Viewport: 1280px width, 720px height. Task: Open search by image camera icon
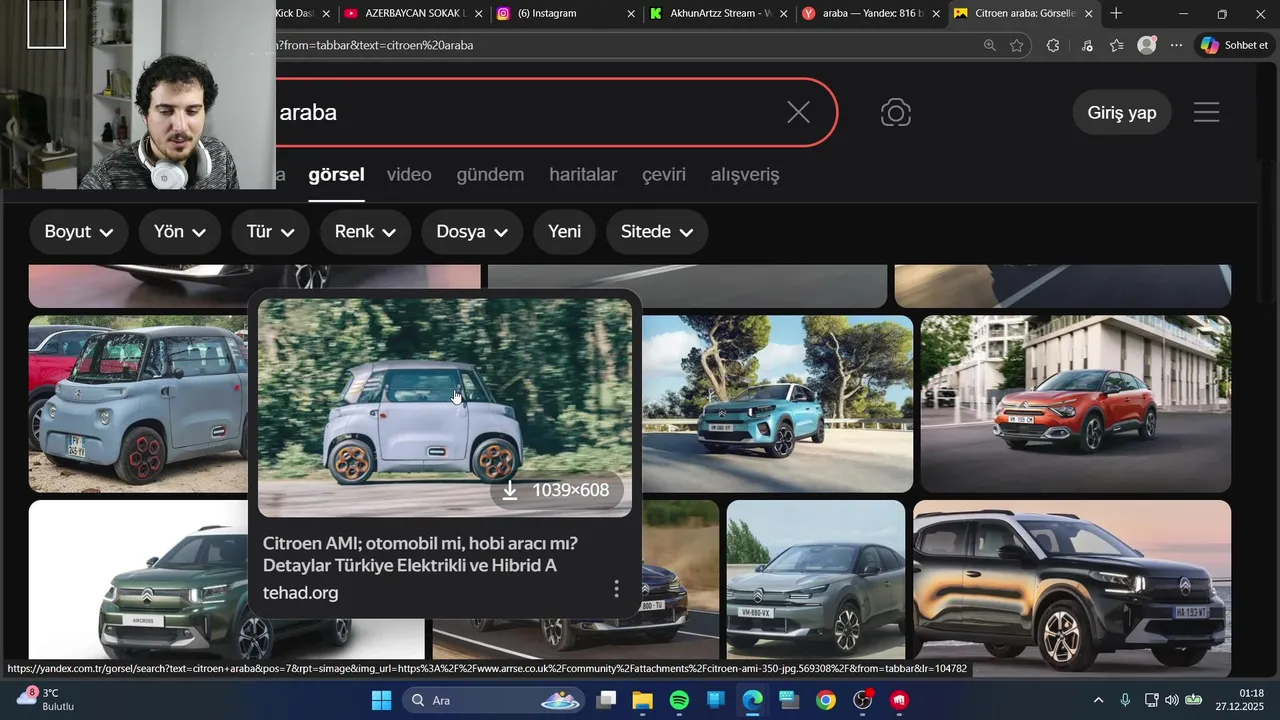(x=895, y=112)
